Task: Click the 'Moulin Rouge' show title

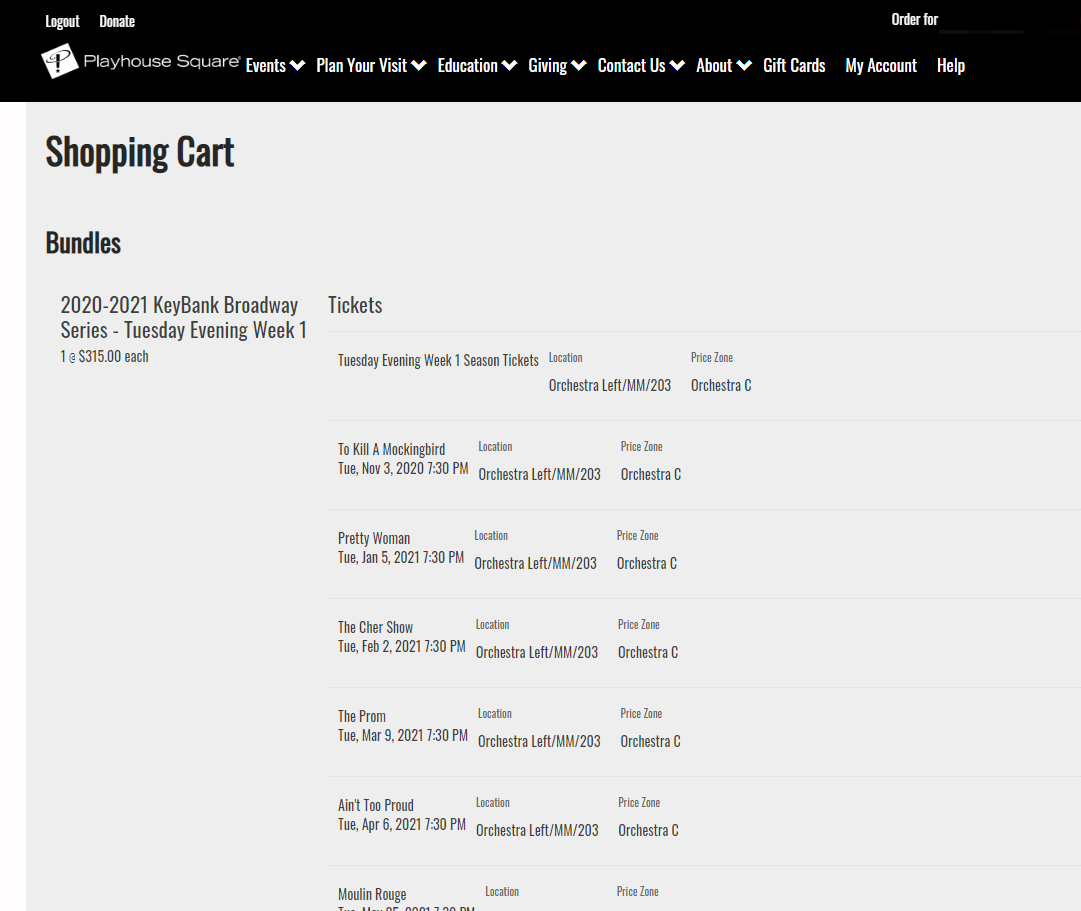Action: click(x=372, y=894)
